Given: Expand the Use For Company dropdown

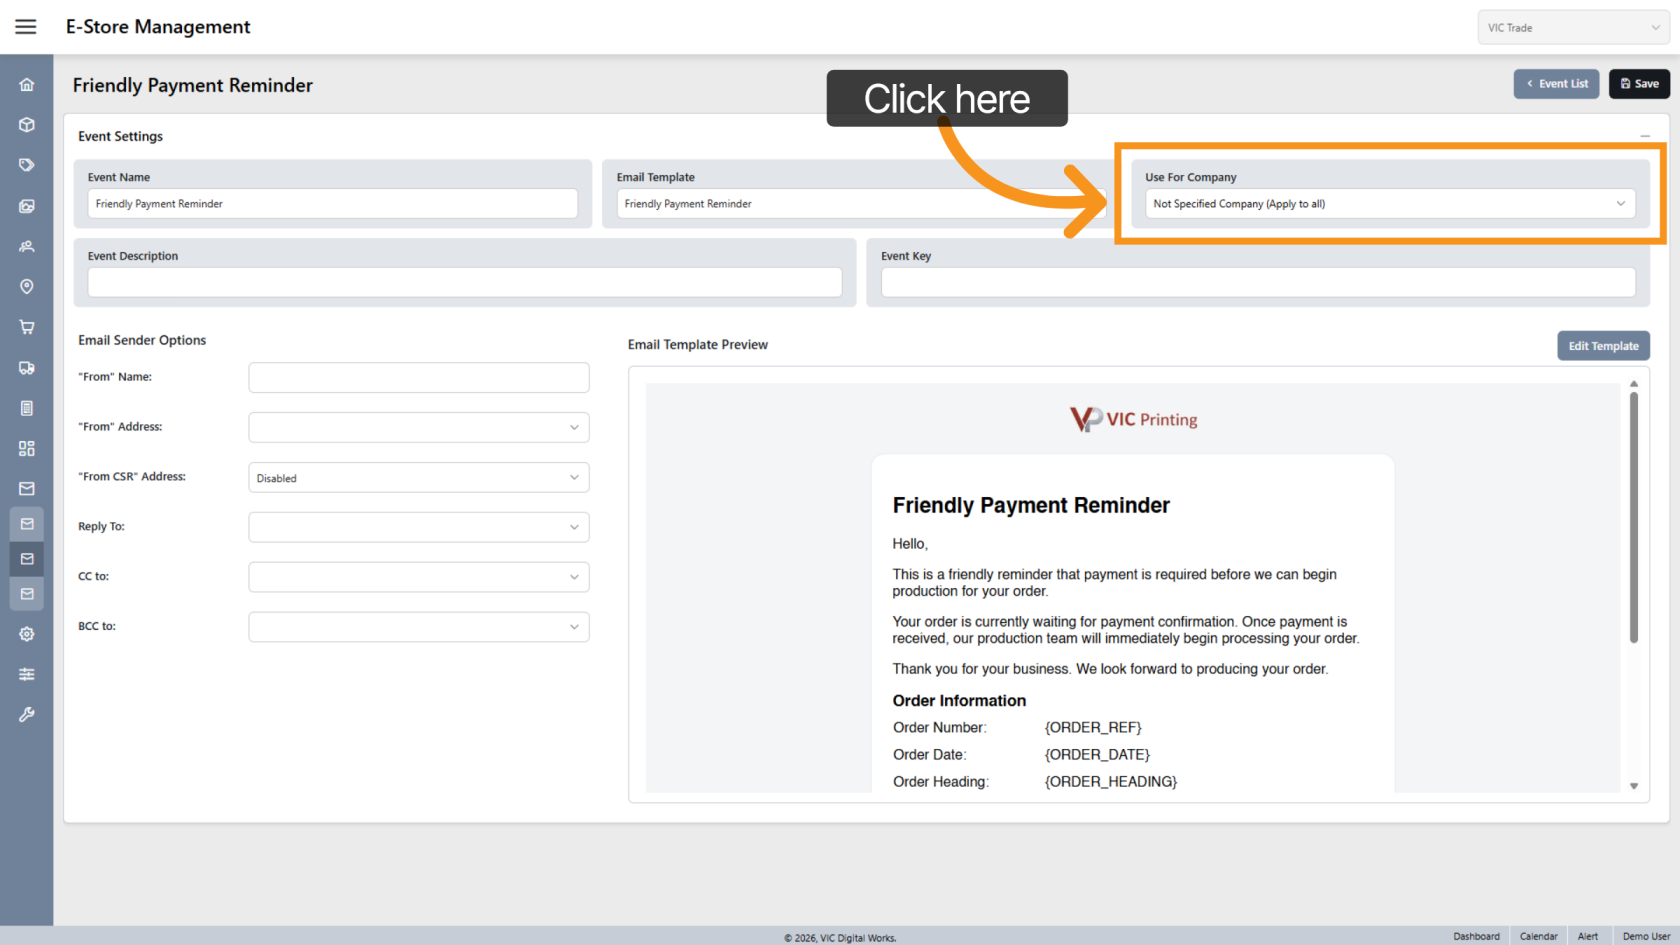Looking at the screenshot, I should pyautogui.click(x=1389, y=204).
